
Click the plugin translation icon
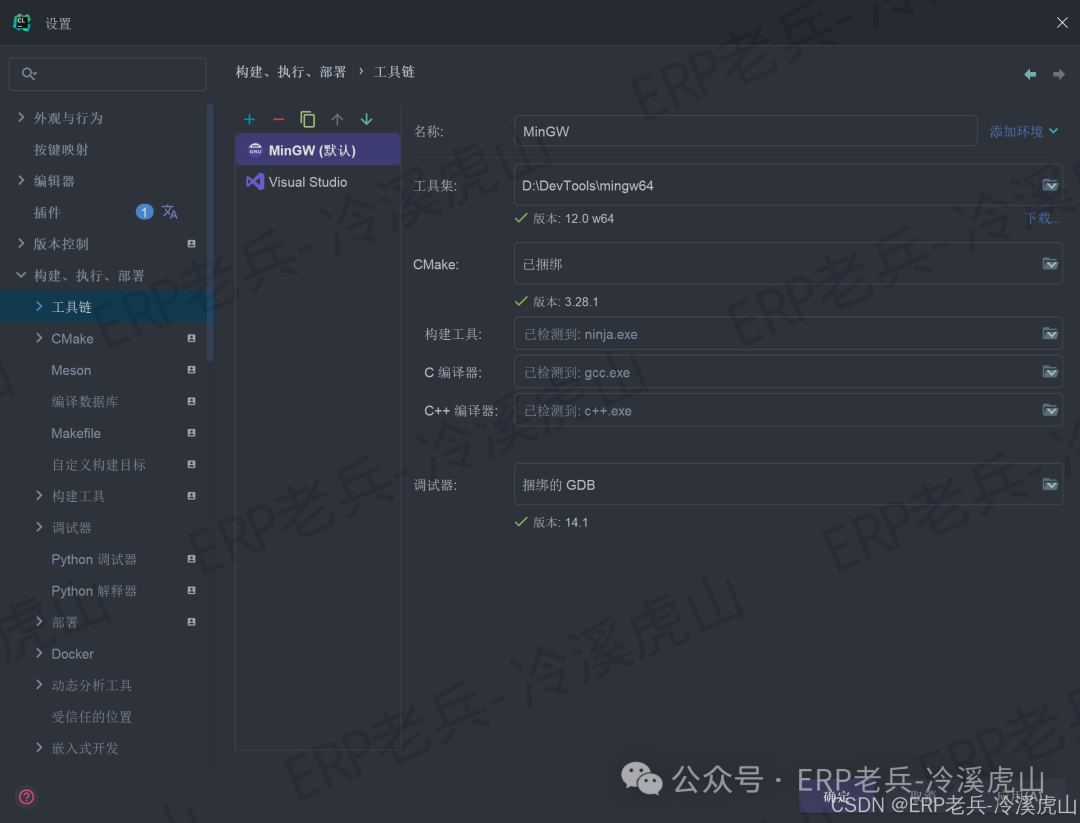click(x=170, y=211)
